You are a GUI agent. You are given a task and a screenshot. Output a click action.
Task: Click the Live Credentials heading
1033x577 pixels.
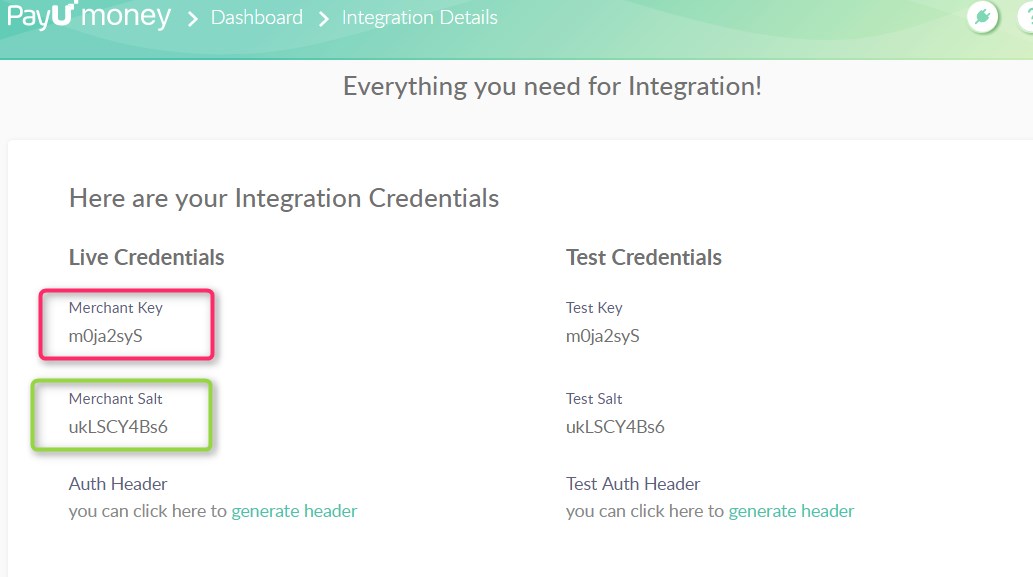point(146,257)
